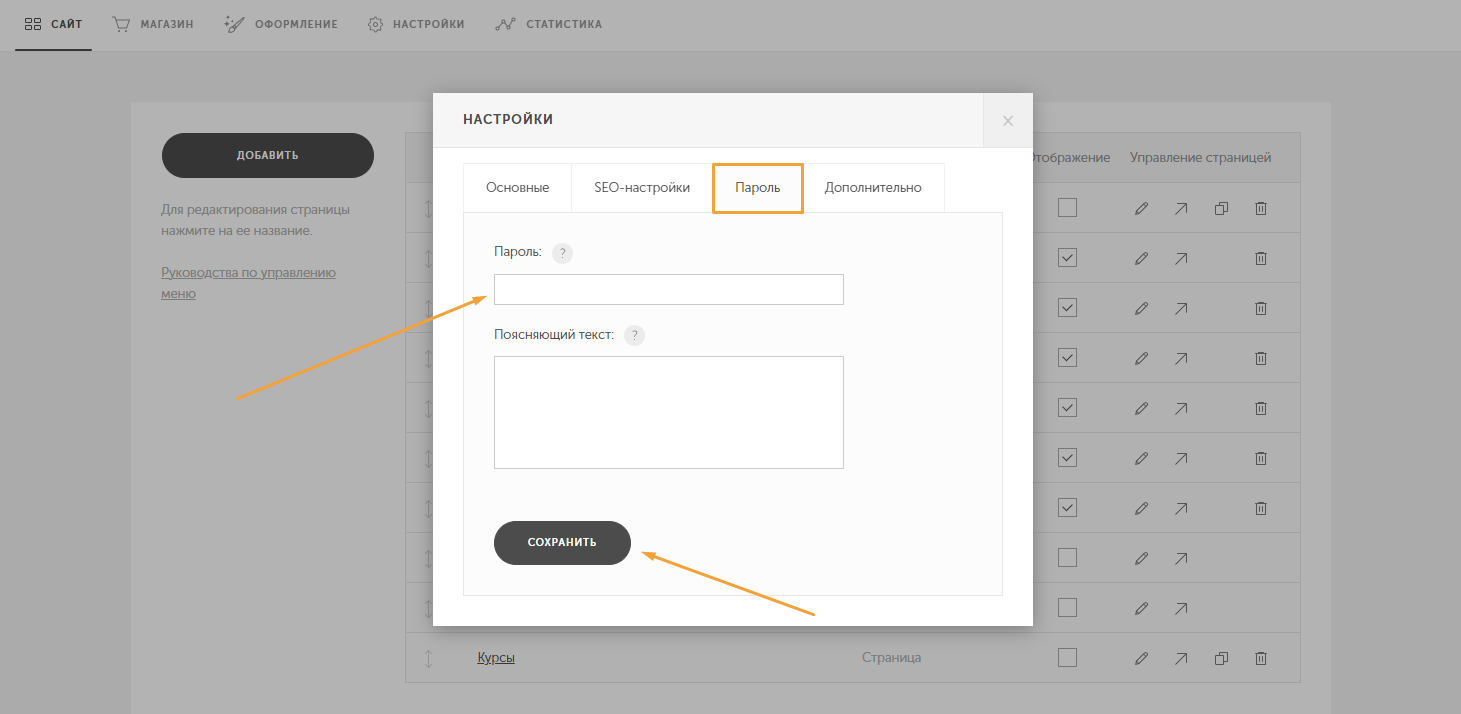Click the duplicate page icon in Курсы row
Screen dimensions: 1461x714
[1221, 658]
